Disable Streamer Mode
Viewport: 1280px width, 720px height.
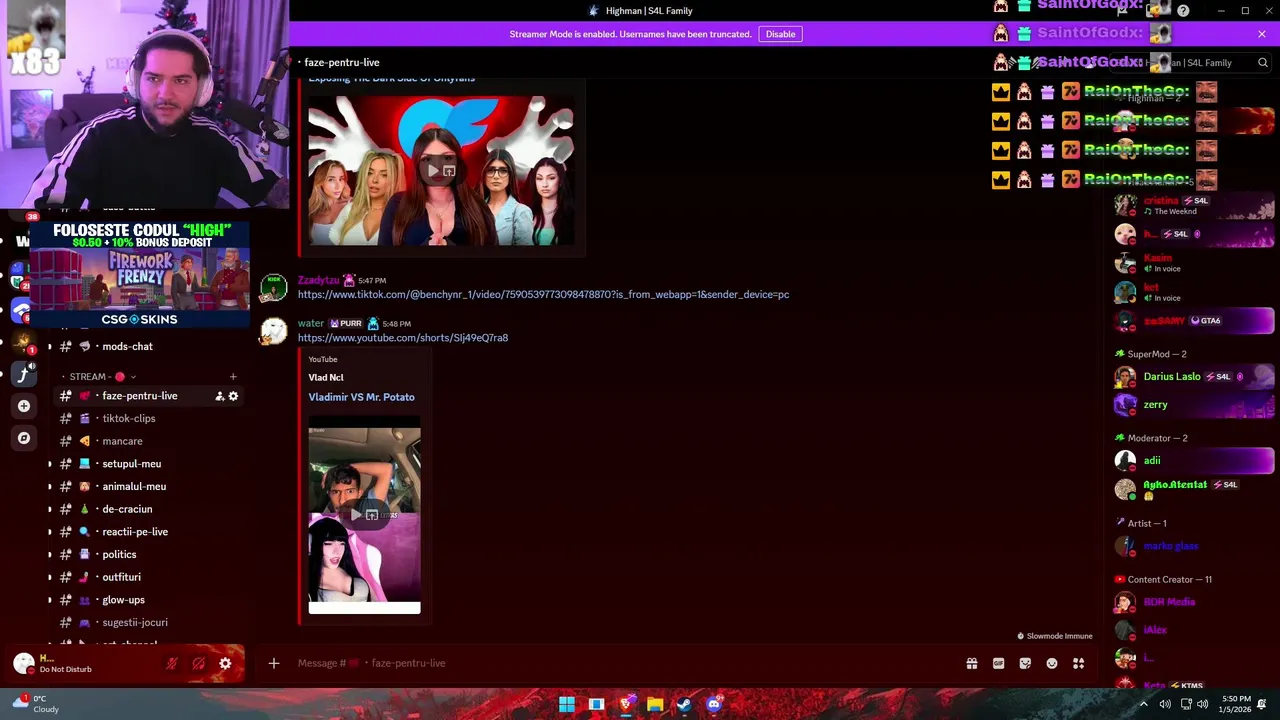tap(780, 34)
